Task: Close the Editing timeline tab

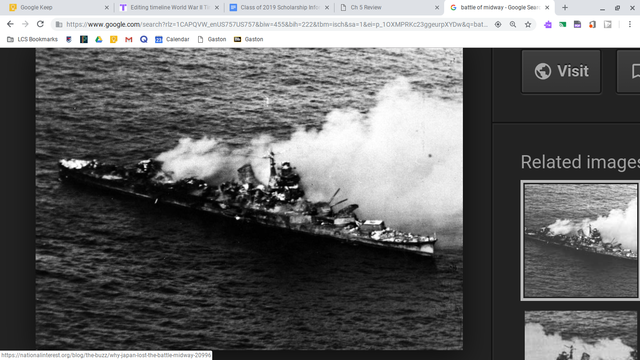Action: coord(217,7)
